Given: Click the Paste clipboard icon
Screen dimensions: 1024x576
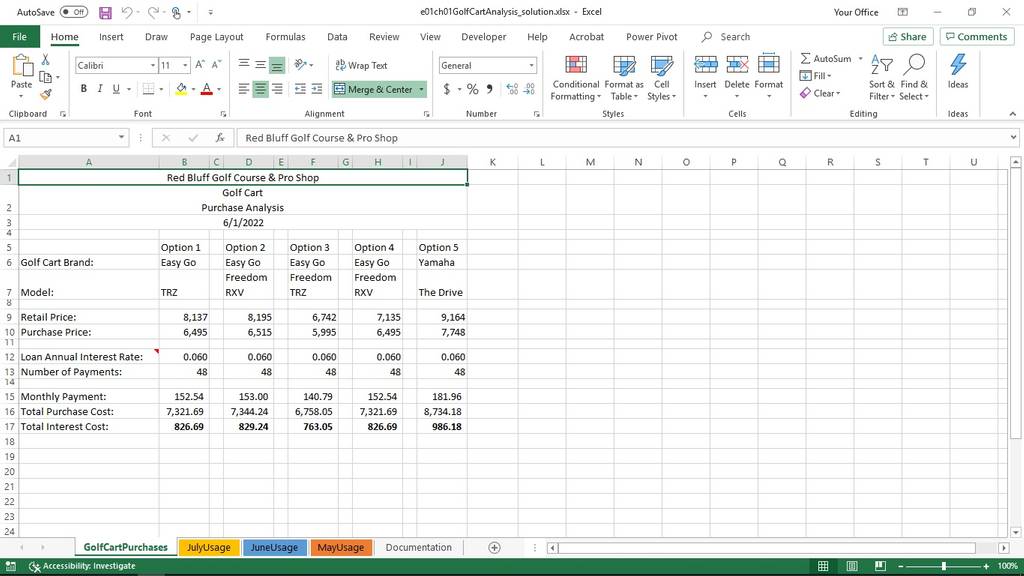Looking at the screenshot, I should [22, 66].
